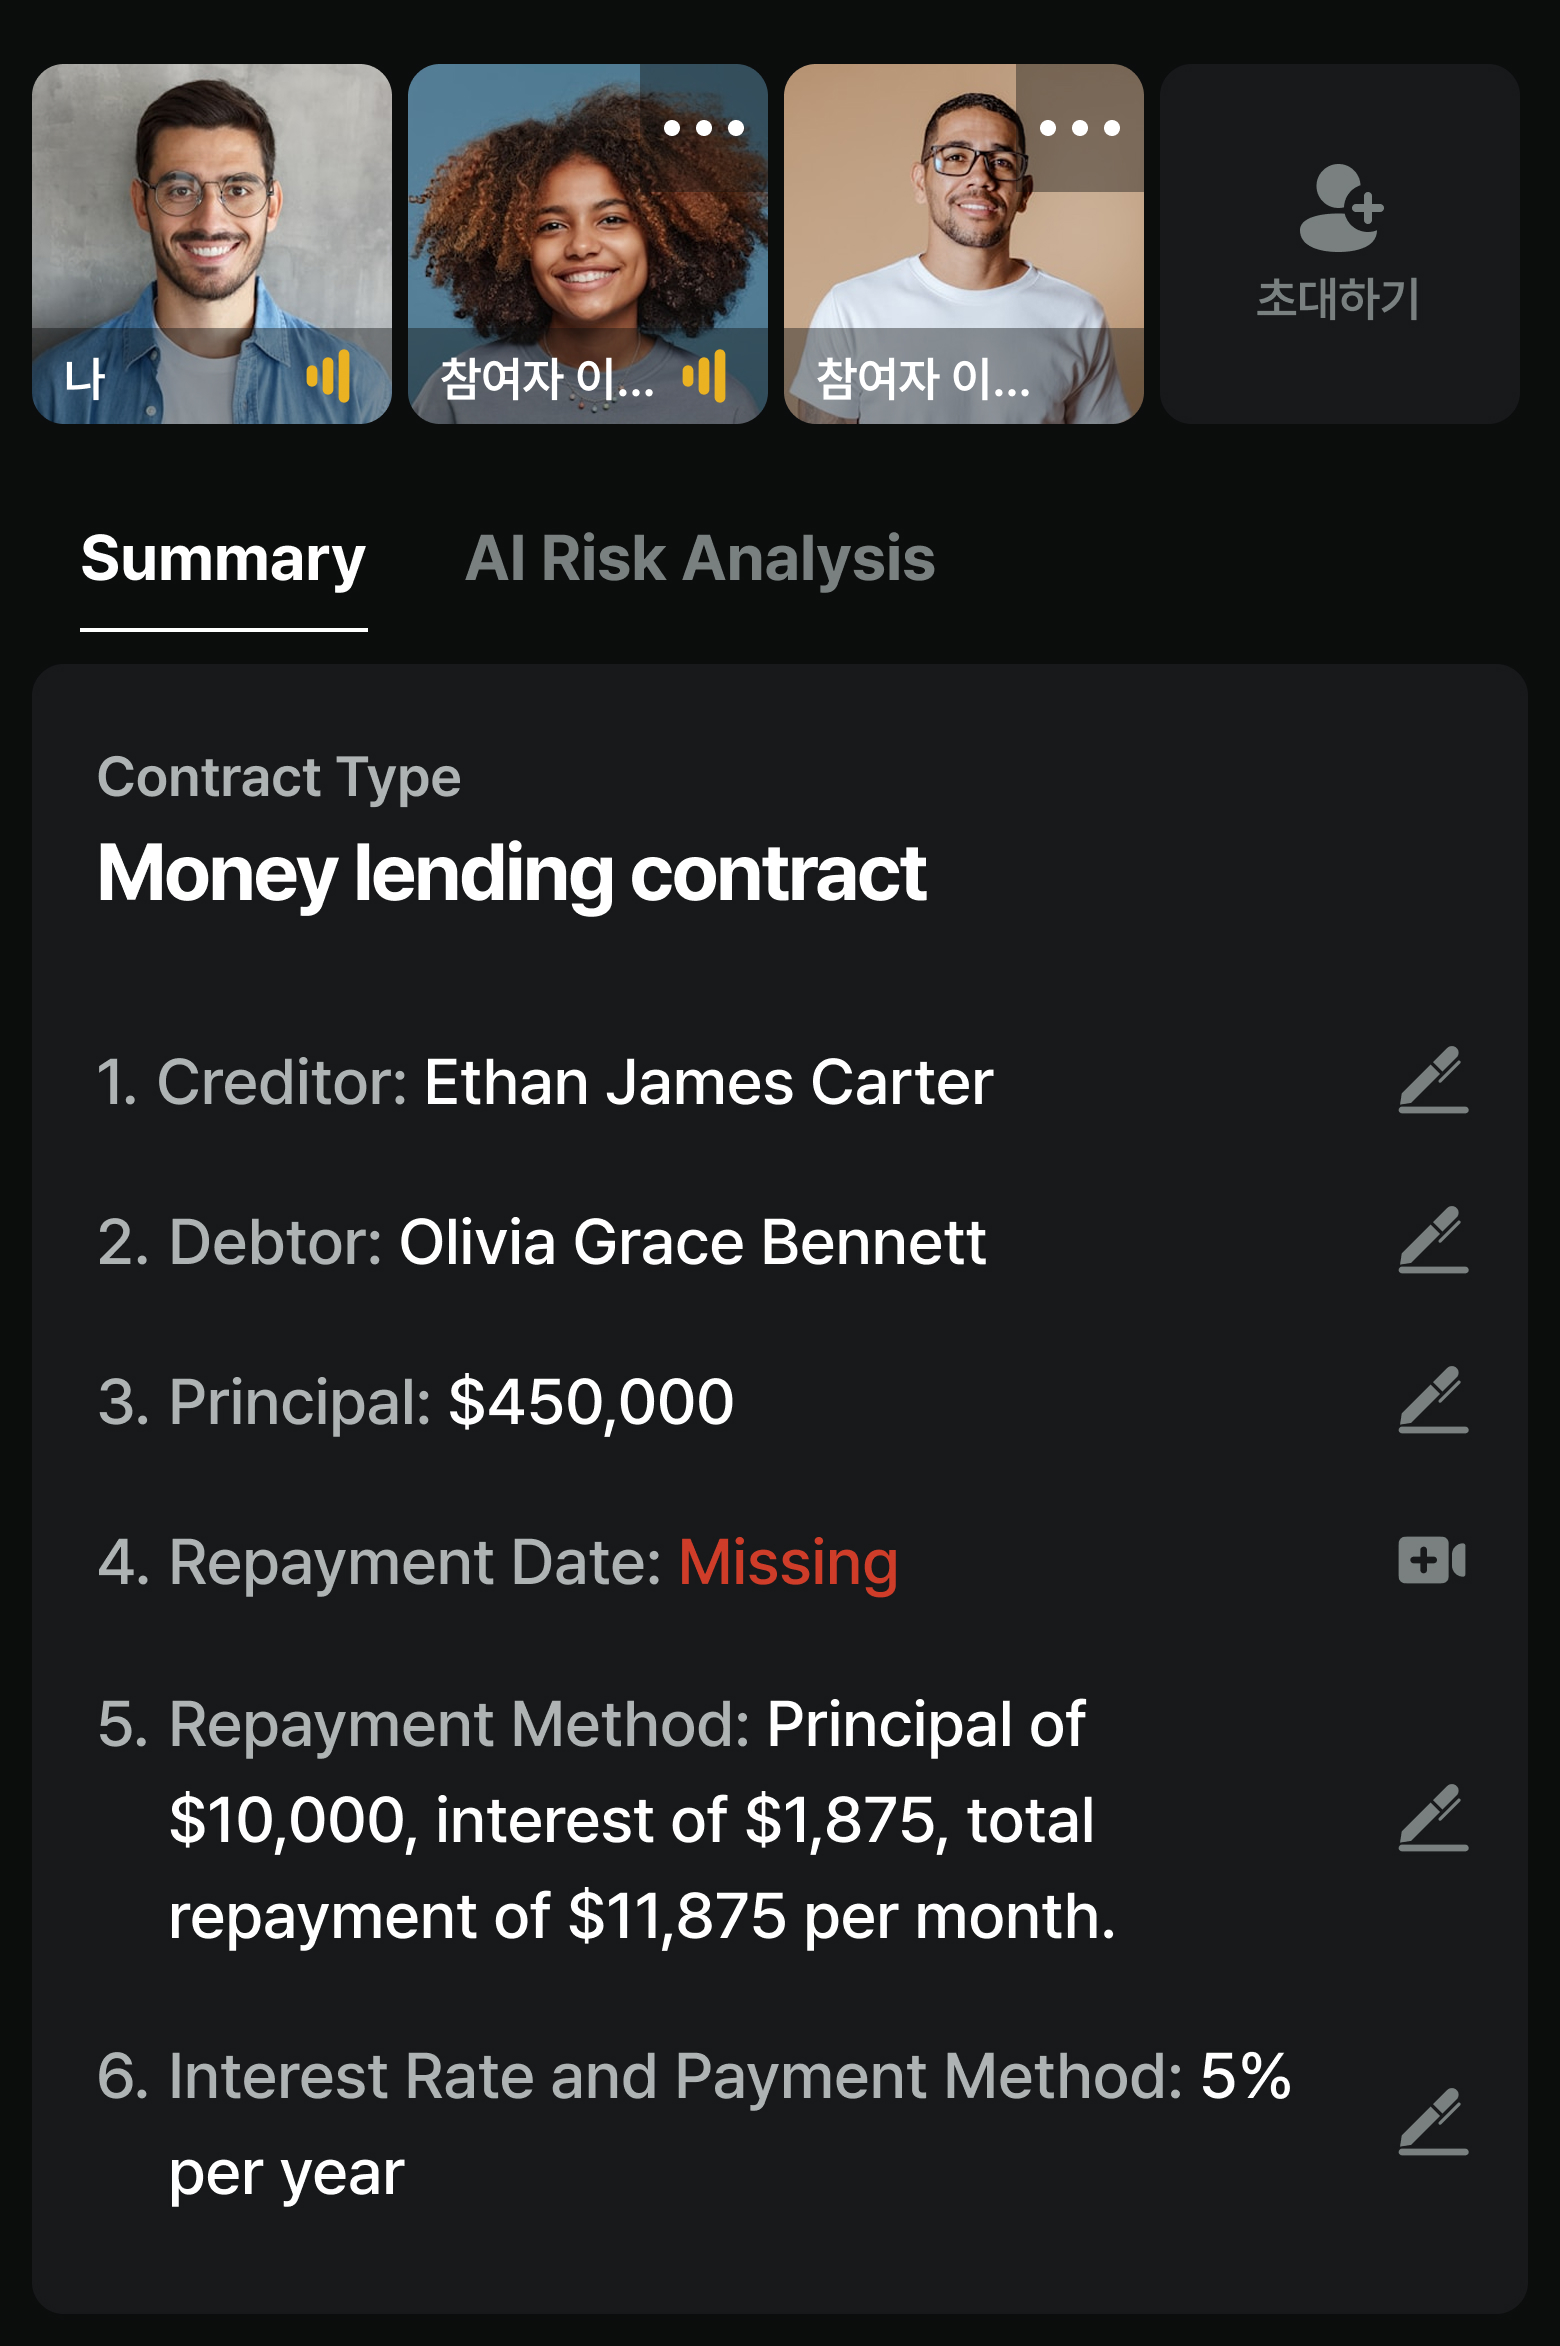Click the video-add icon for Repayment Date

point(1432,1560)
